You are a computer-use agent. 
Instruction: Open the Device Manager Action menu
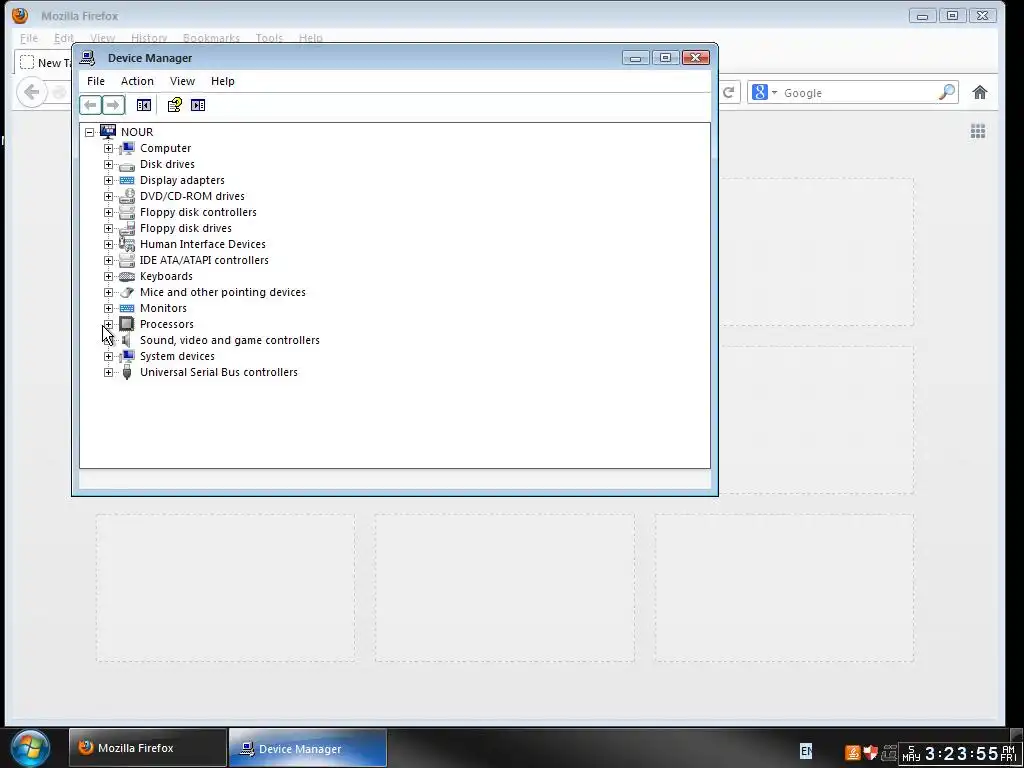tap(137, 81)
